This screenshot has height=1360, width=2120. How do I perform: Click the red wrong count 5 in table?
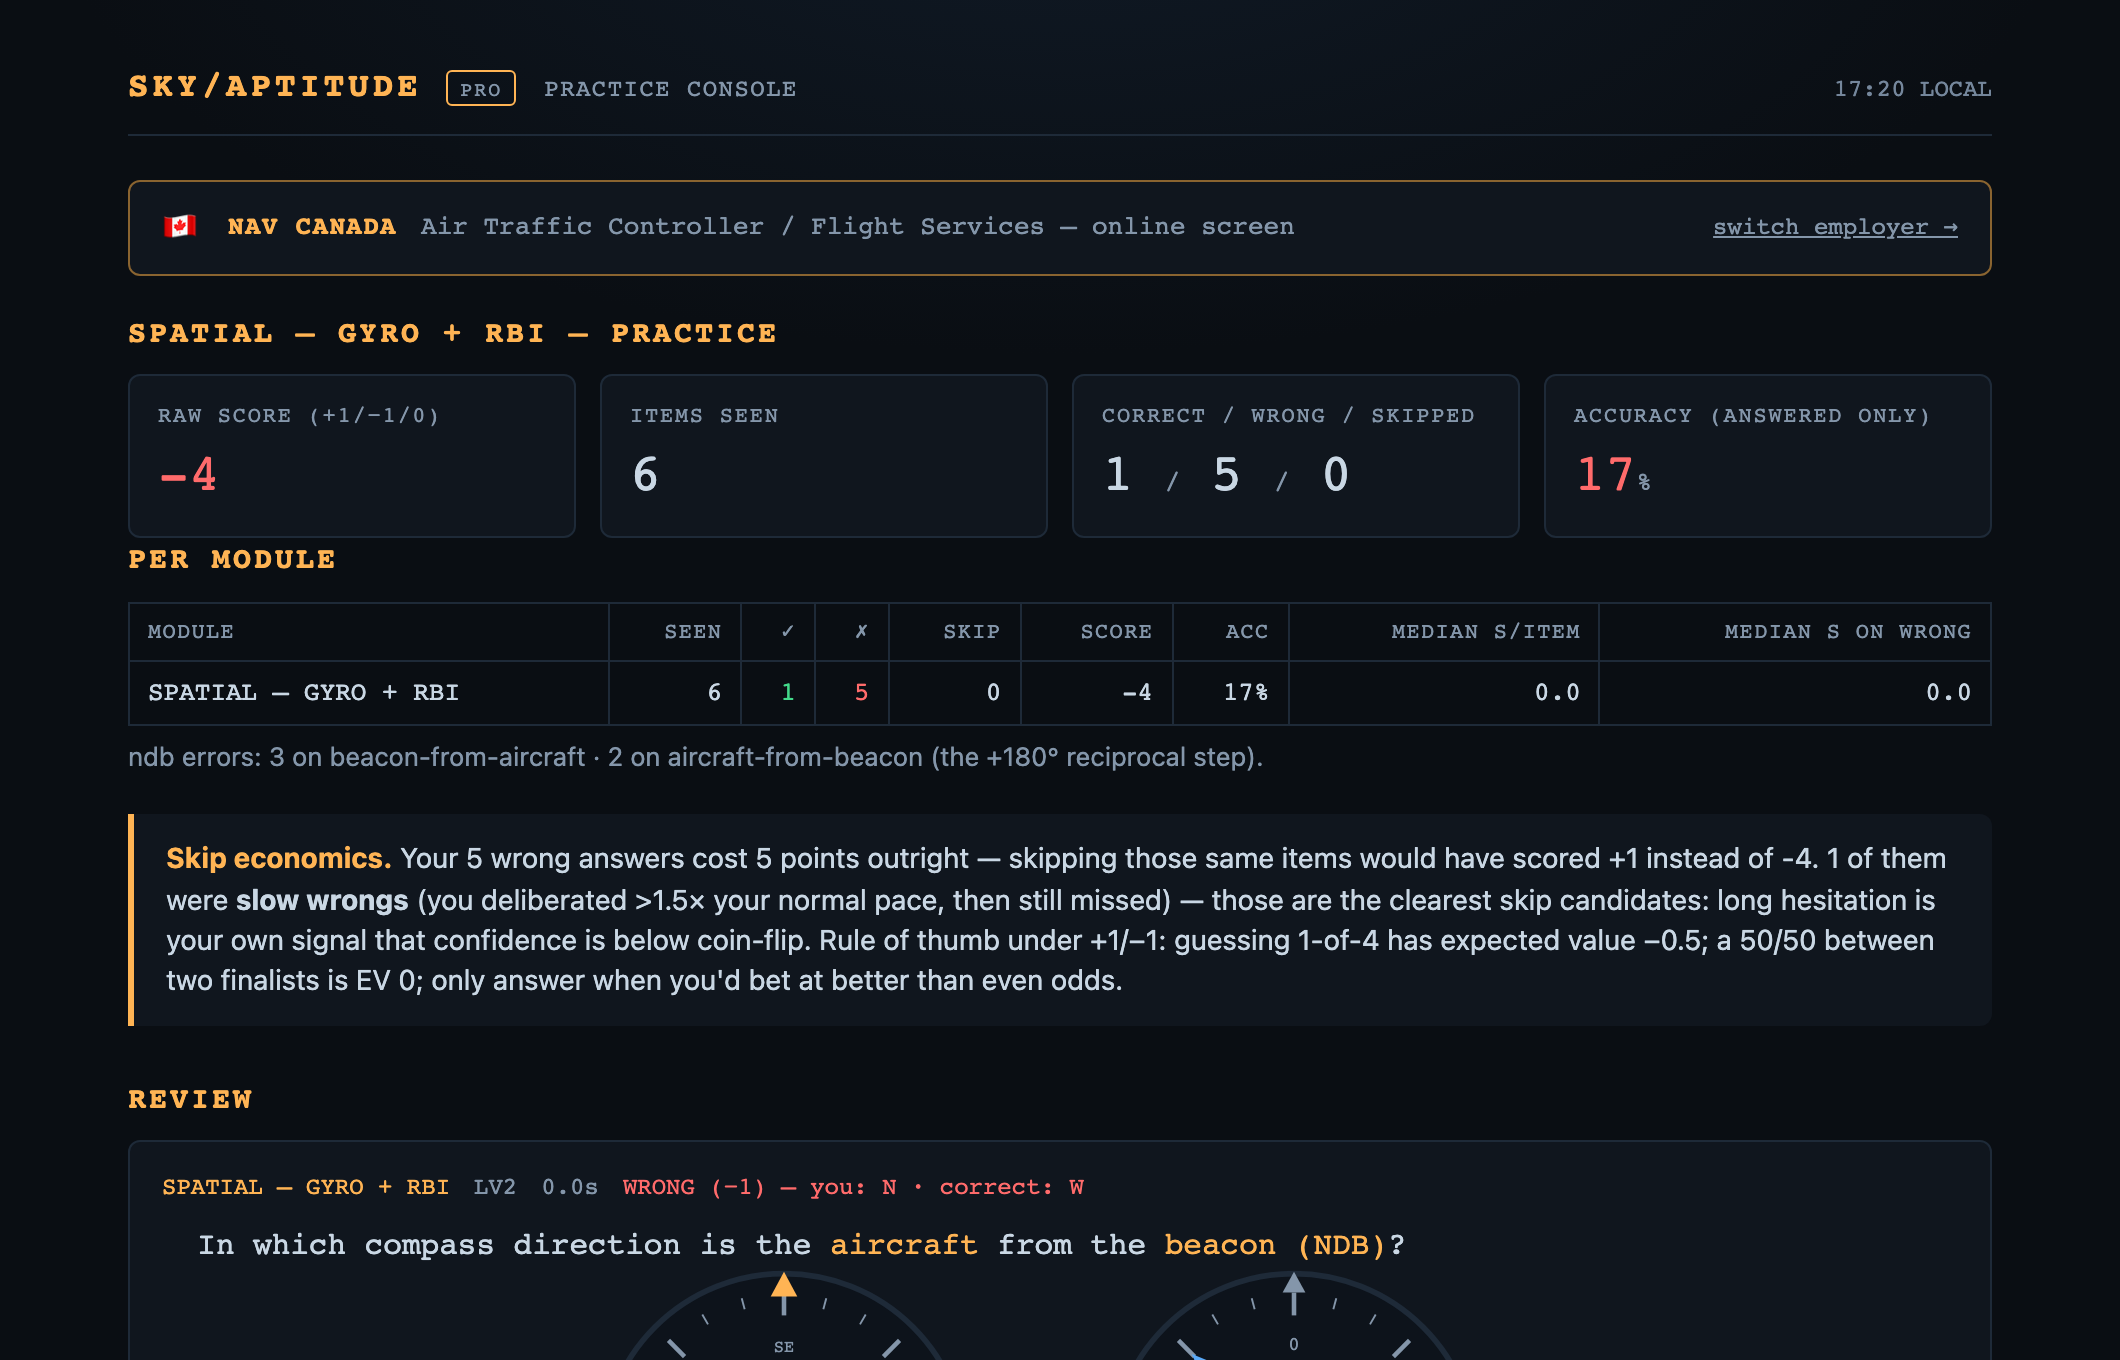tap(861, 692)
